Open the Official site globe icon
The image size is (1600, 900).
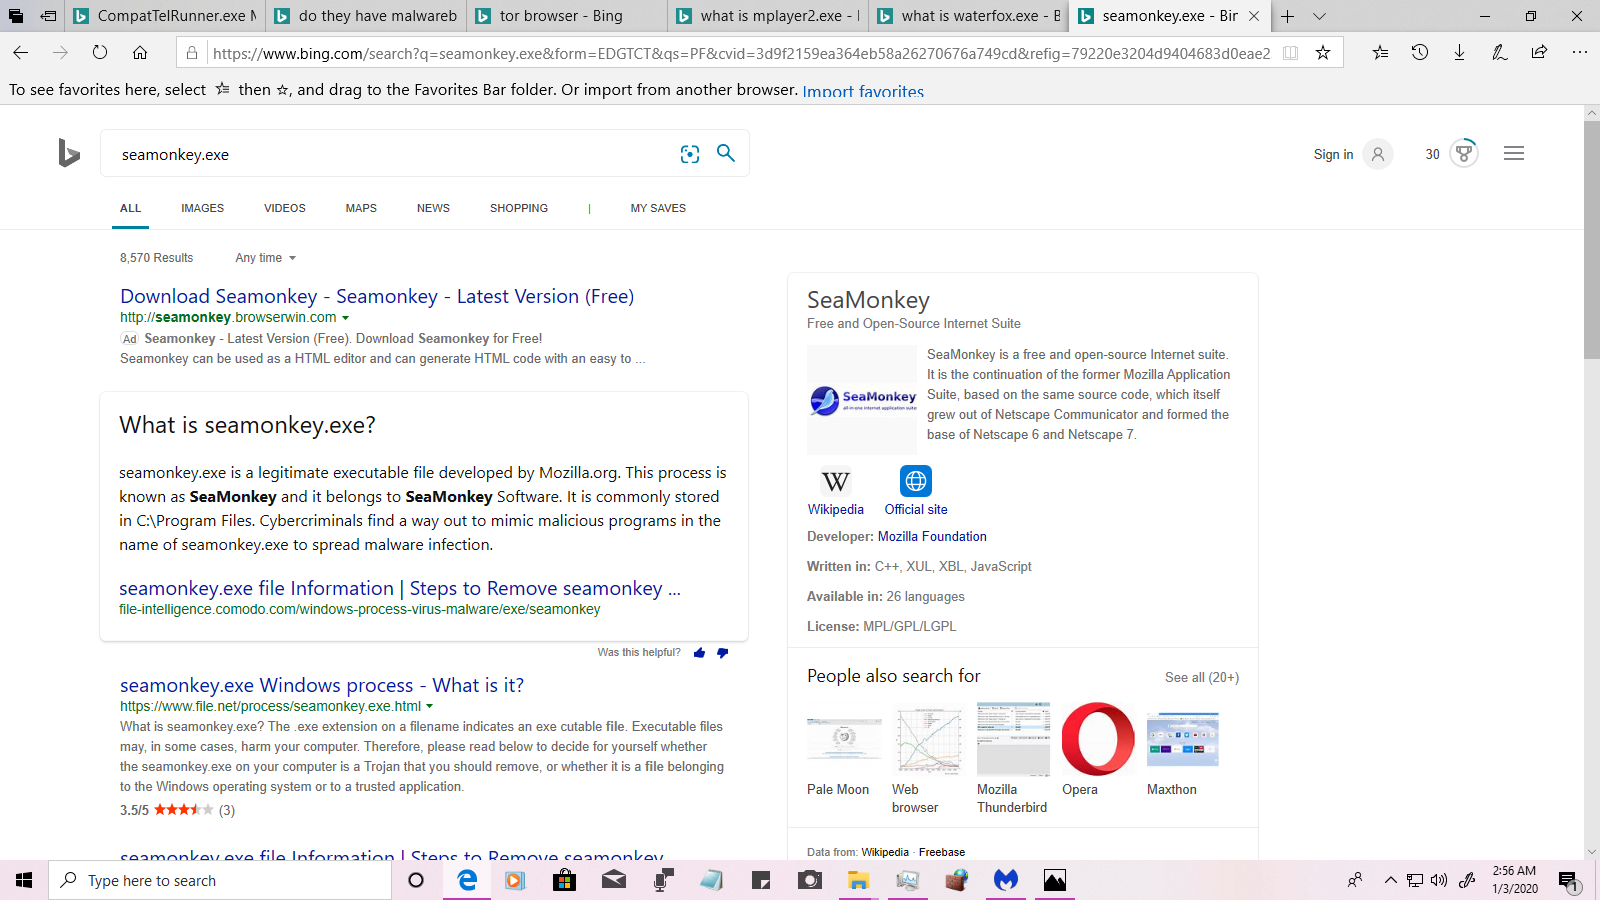pos(916,481)
